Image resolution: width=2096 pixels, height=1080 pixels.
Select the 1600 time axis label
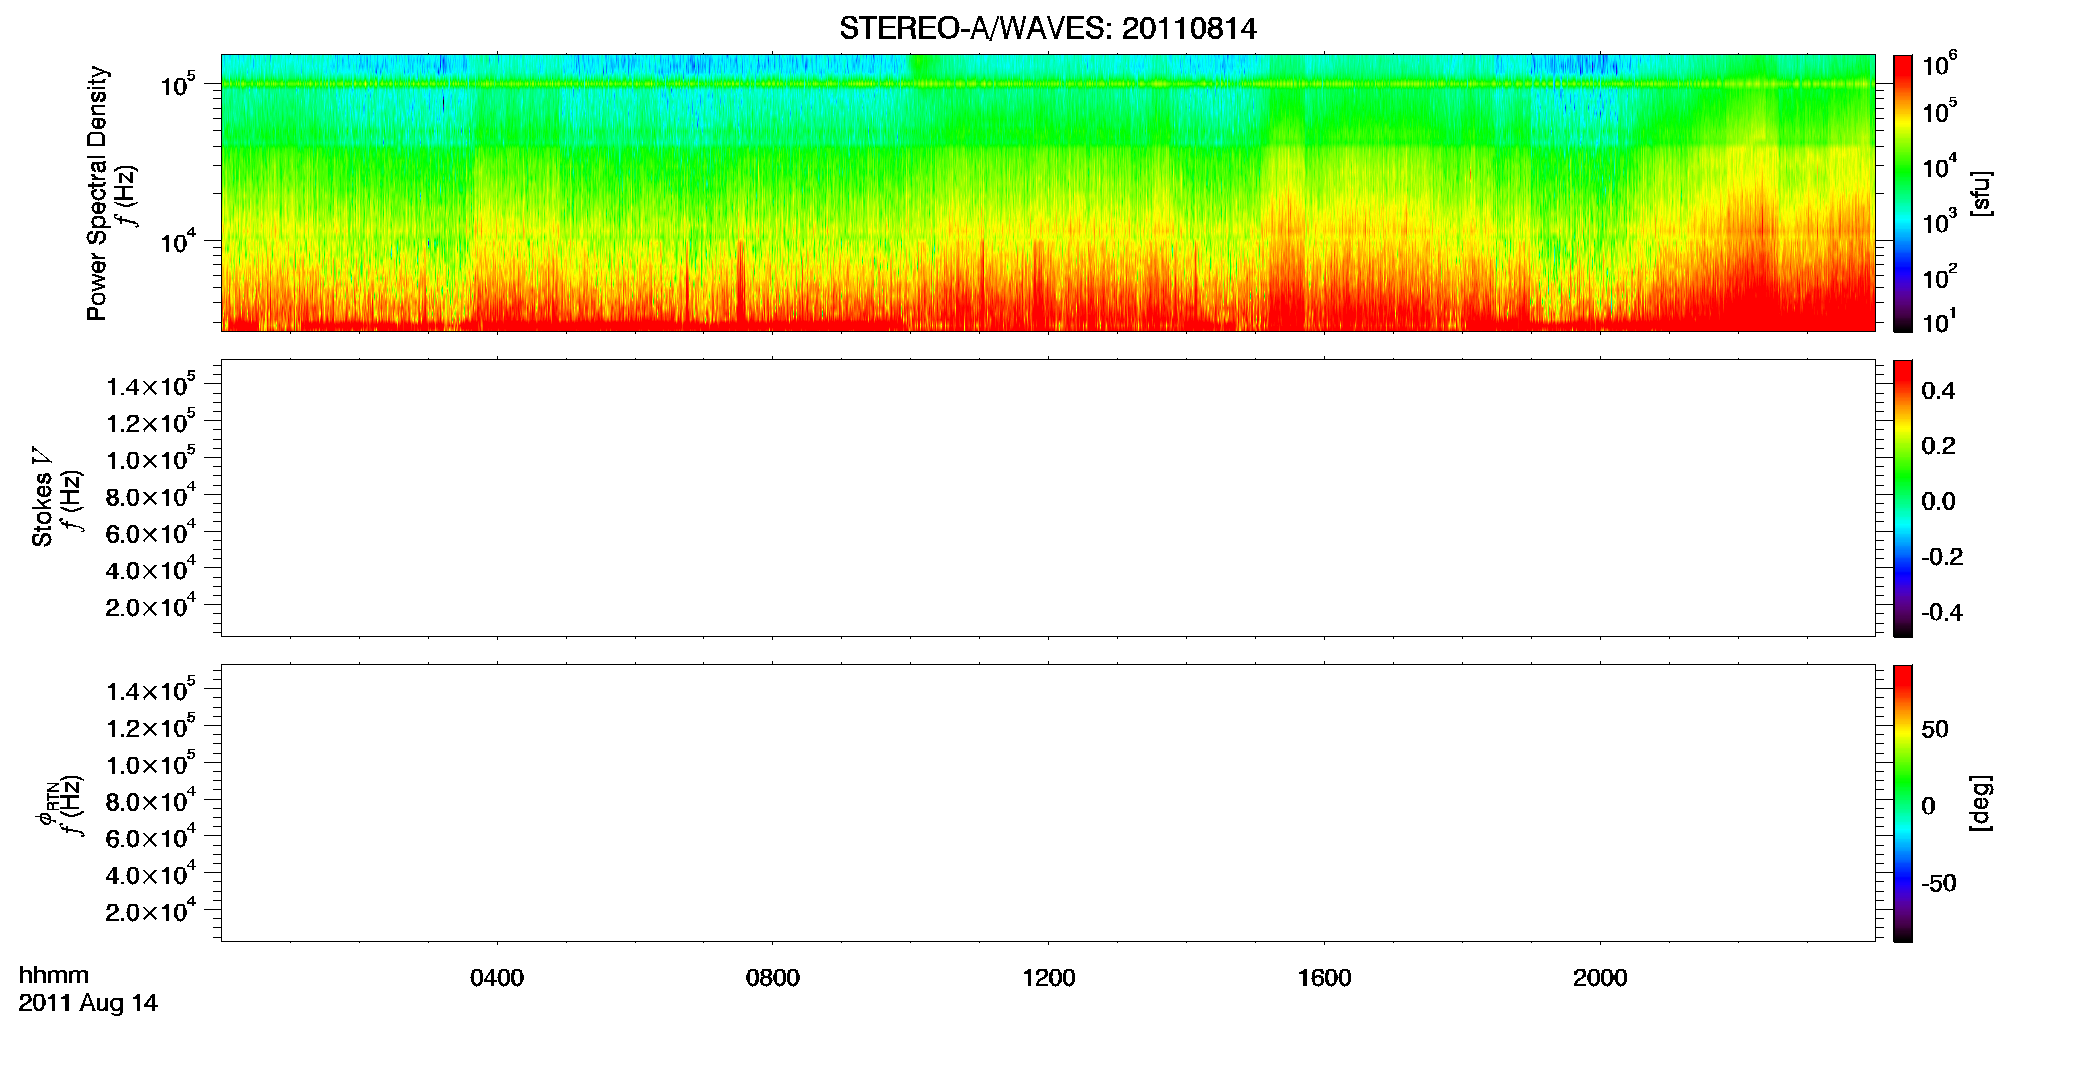tap(1324, 978)
